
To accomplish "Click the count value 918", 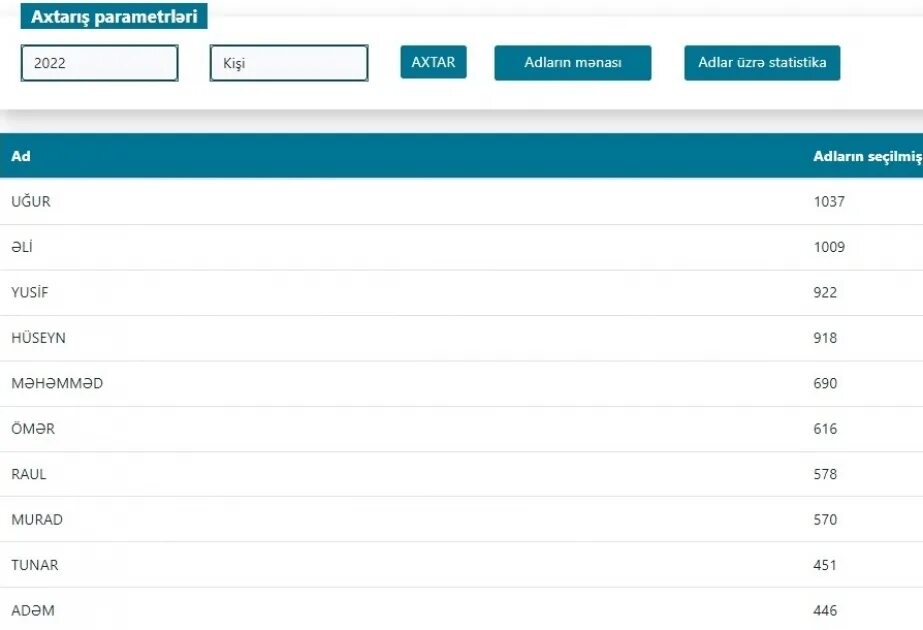I will (825, 337).
